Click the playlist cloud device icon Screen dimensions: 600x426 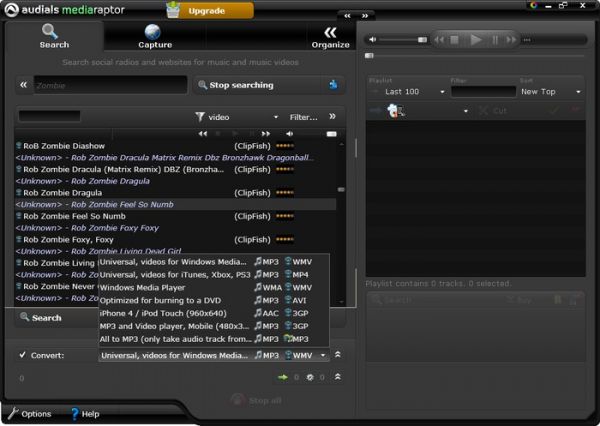coord(395,111)
